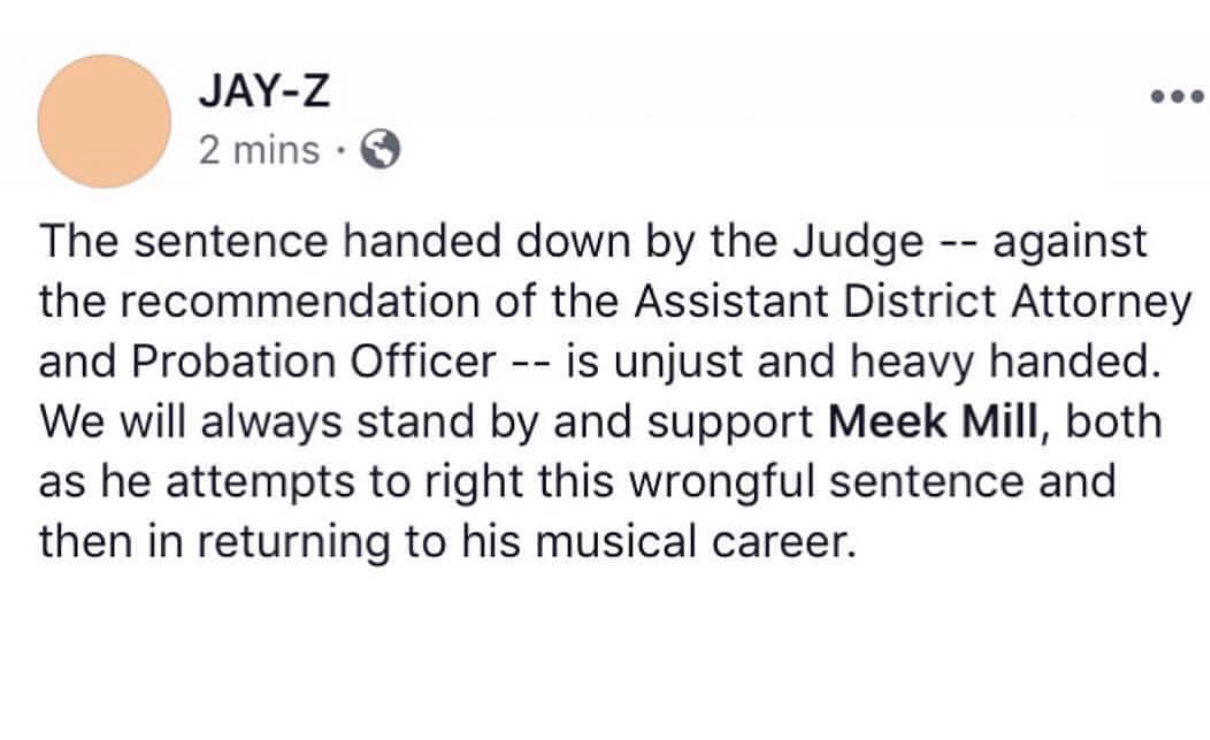Click the "2 mins" post timestamp
This screenshot has width=1210, height=740.
(x=260, y=151)
